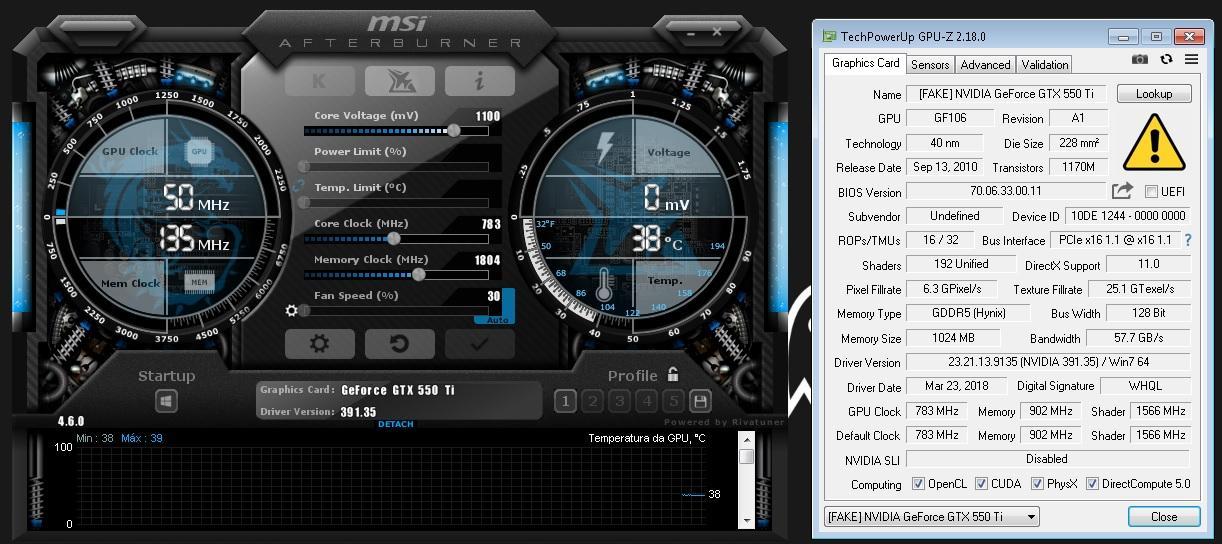This screenshot has height=544, width=1222.
Task: Save profile with floppy disk icon
Action: (x=701, y=402)
